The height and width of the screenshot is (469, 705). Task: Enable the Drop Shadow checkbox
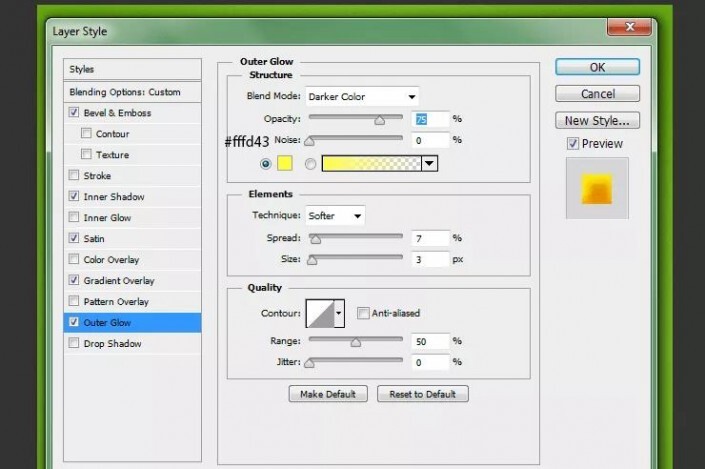[73, 343]
